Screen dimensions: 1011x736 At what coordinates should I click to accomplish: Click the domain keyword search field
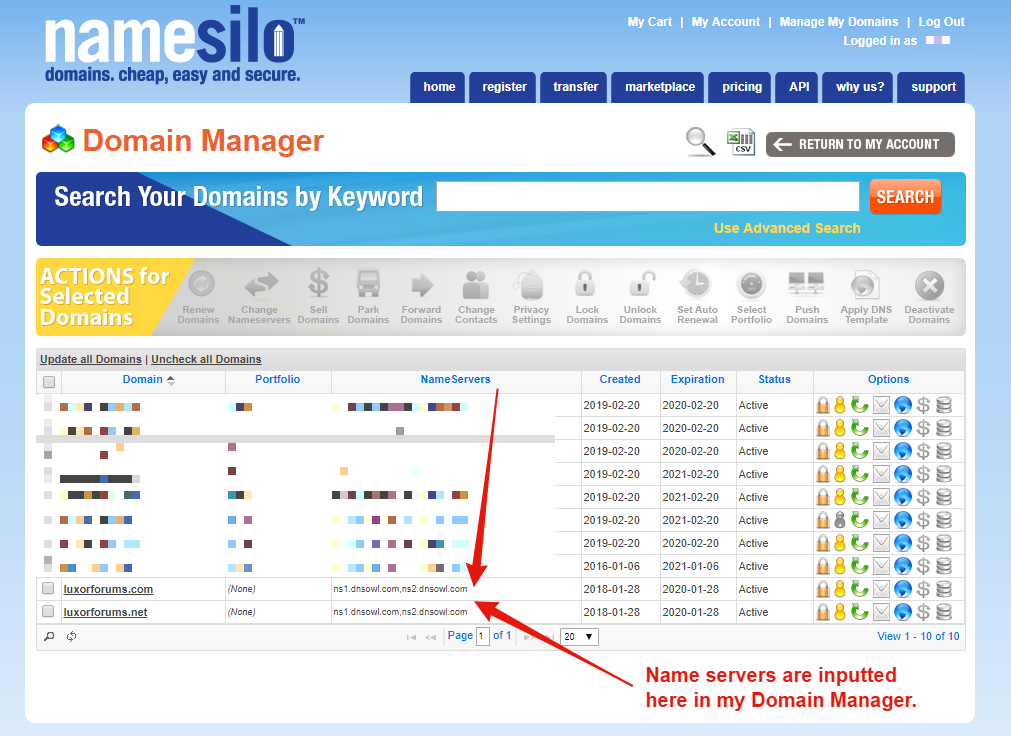pyautogui.click(x=648, y=197)
